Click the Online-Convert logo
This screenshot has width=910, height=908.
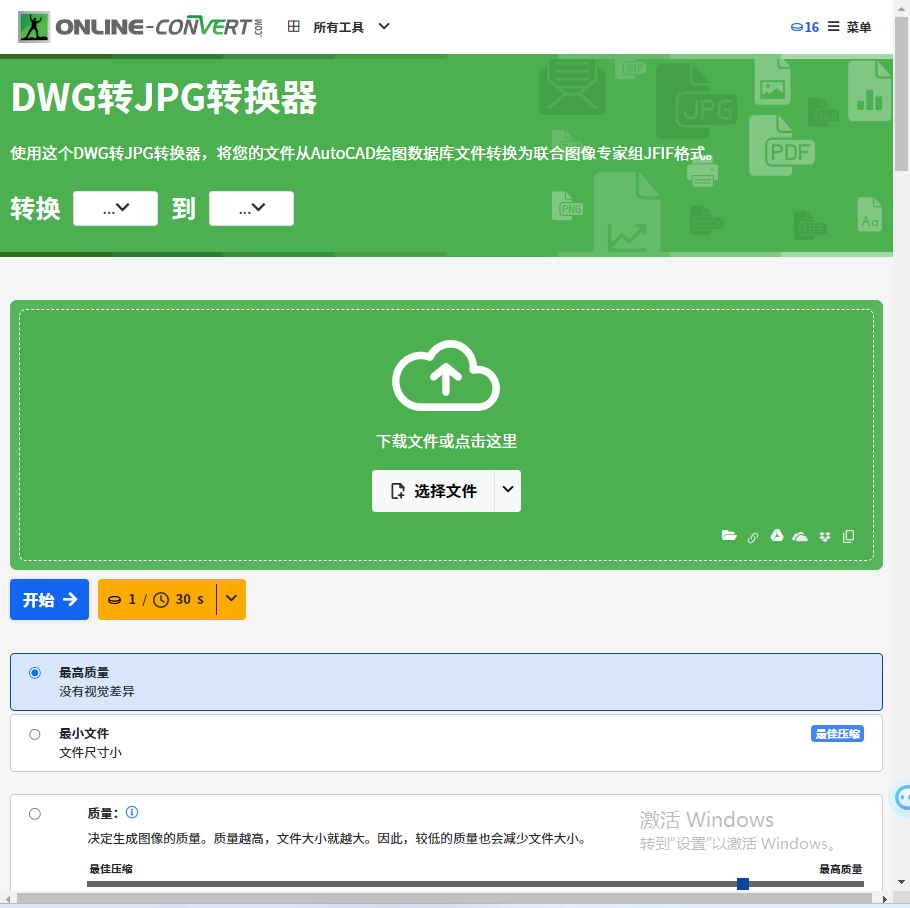[140, 27]
